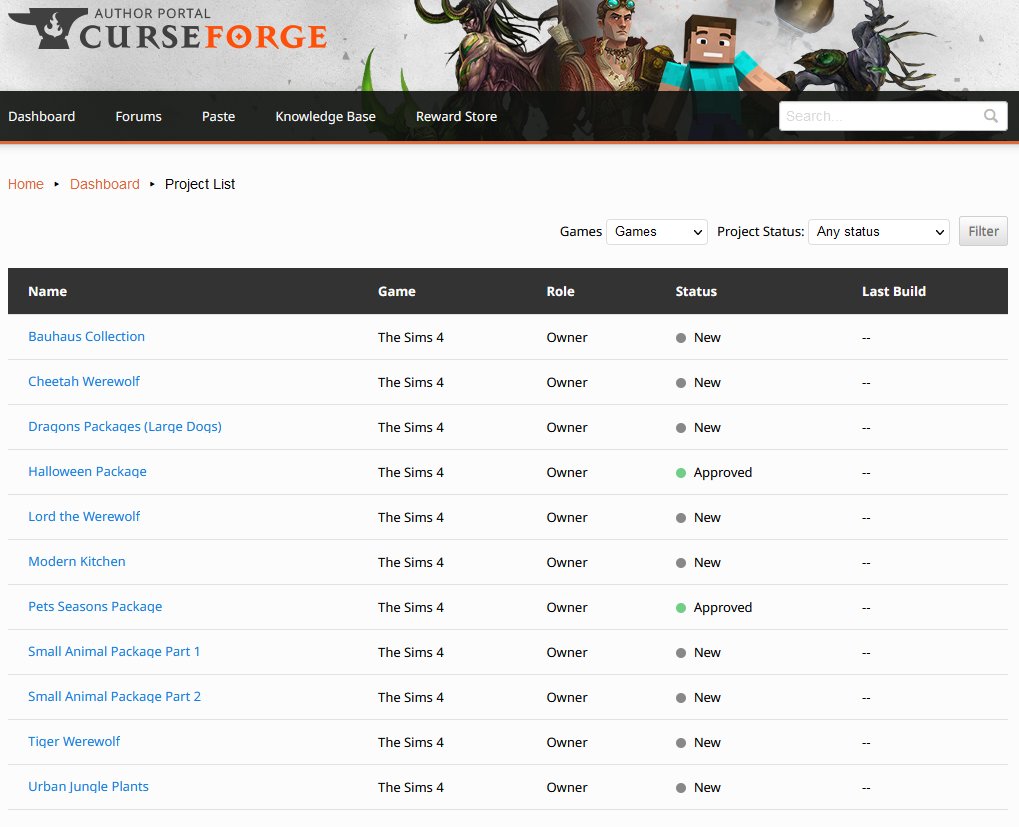Expand the Project Status dropdown

coord(879,231)
